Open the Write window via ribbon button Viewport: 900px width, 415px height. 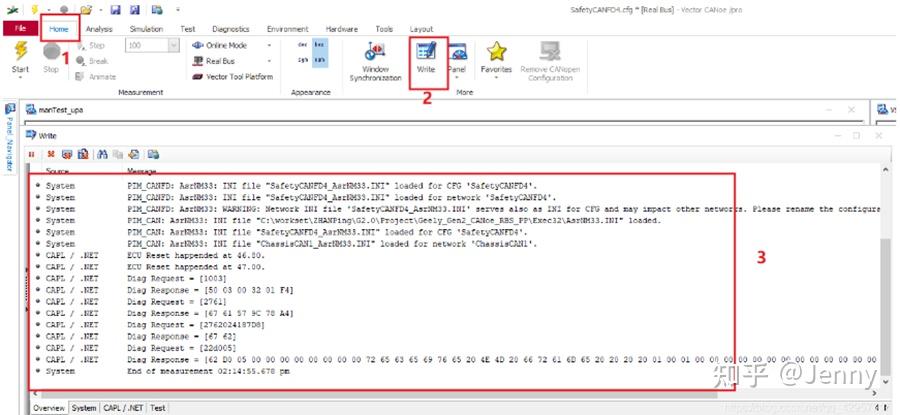pos(426,57)
